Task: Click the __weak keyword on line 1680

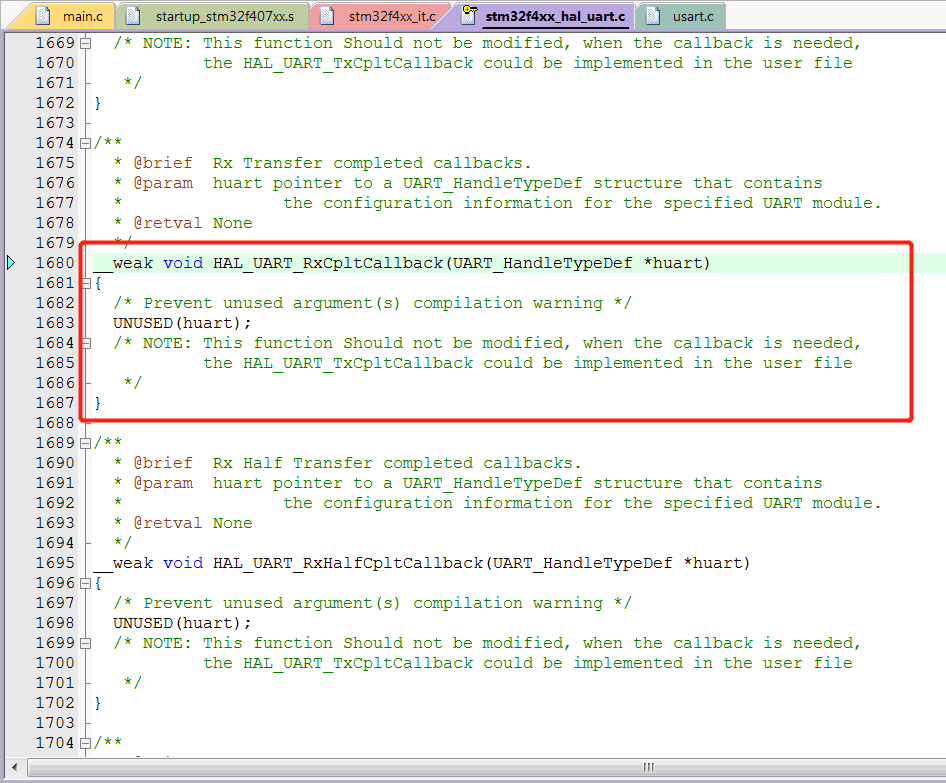Action: tap(124, 264)
